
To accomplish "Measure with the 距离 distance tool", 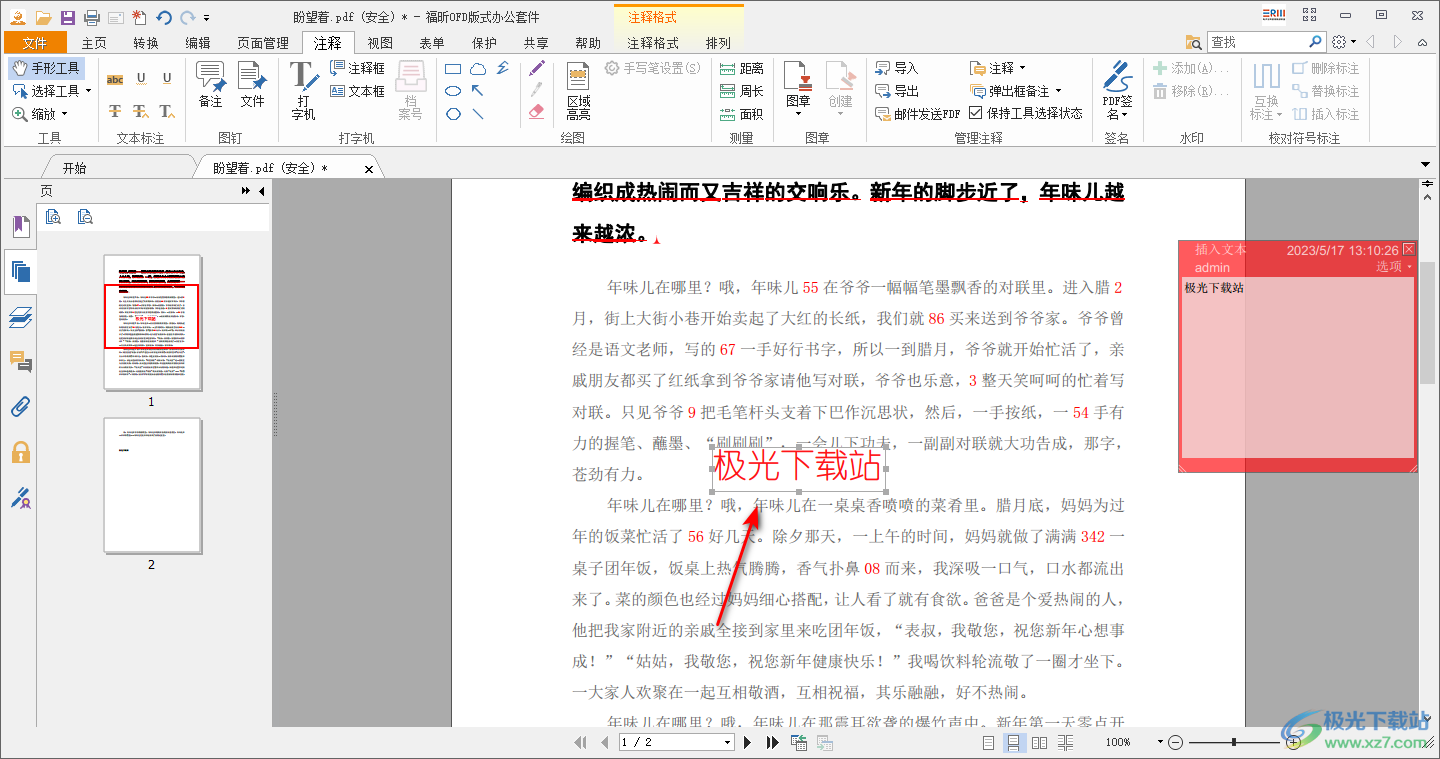I will pos(742,68).
